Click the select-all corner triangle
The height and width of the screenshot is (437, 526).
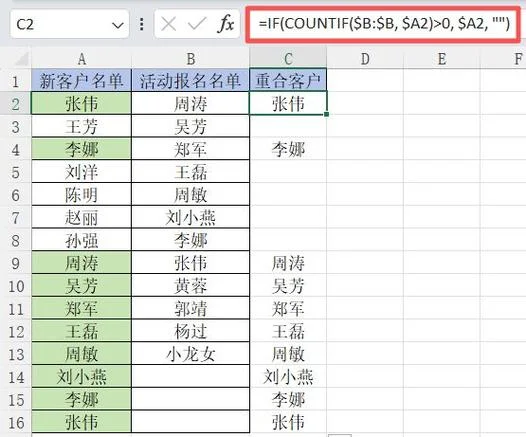pyautogui.click(x=21, y=59)
